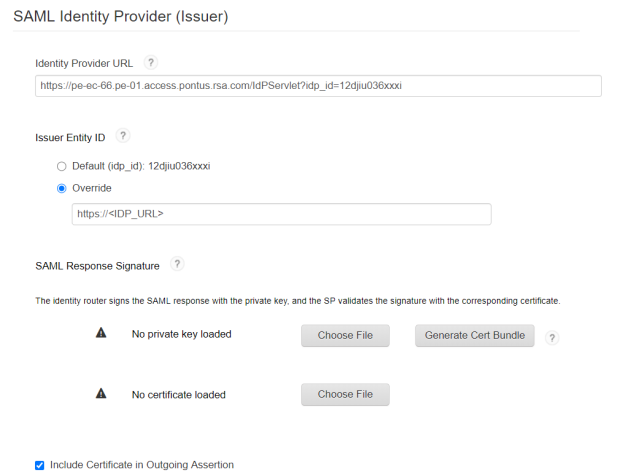Viewport: 624px width, 475px height.
Task: Toggle Include Certificate in Outgoing Assertion checkbox
Action: coord(40,465)
